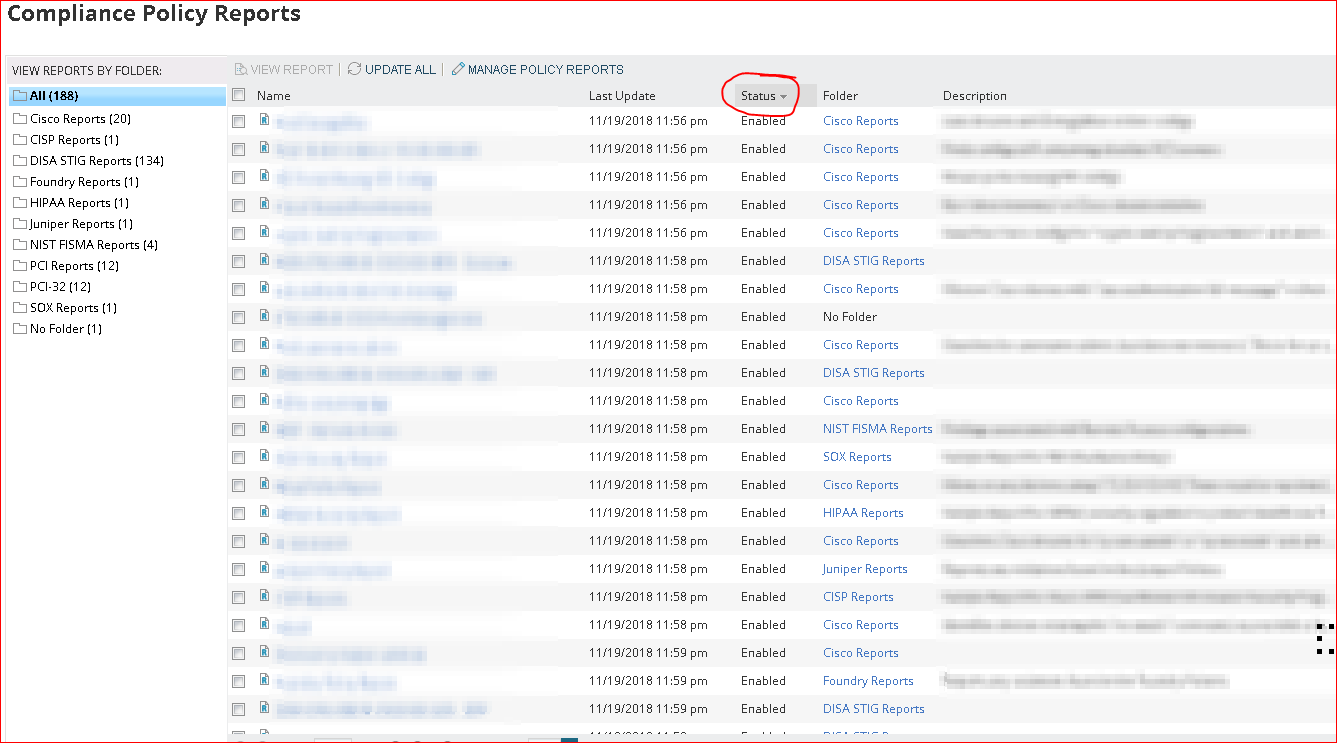The image size is (1337, 743).
Task: Check the box for HIPAA Reports table row
Action: point(238,513)
